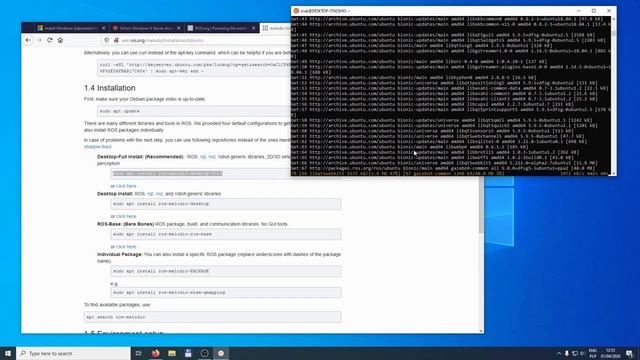Click the terminal window vertical scrollbar
The width and height of the screenshot is (640, 360).
pos(613,96)
